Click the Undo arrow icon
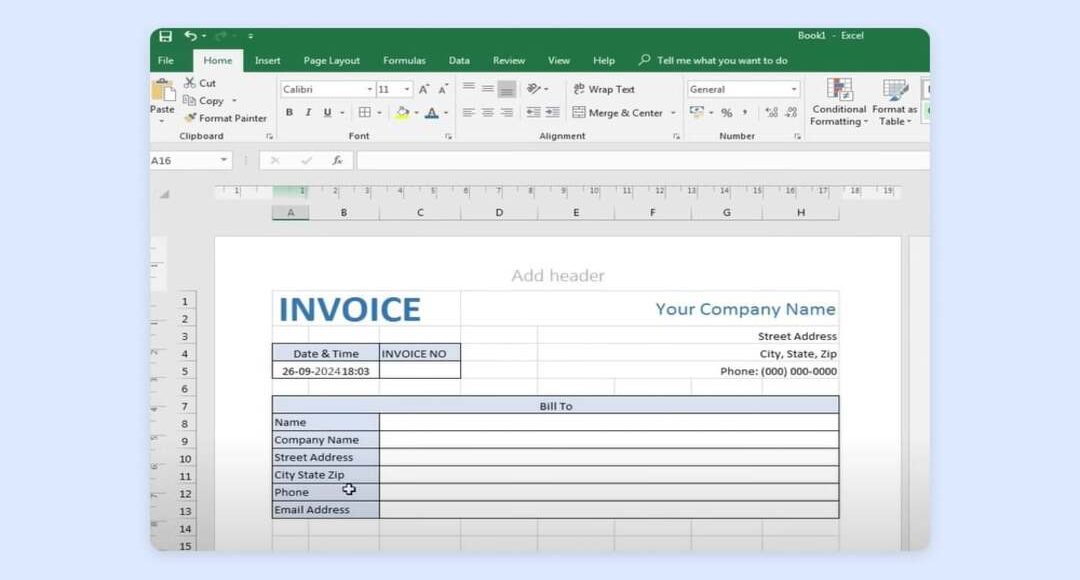 tap(191, 36)
